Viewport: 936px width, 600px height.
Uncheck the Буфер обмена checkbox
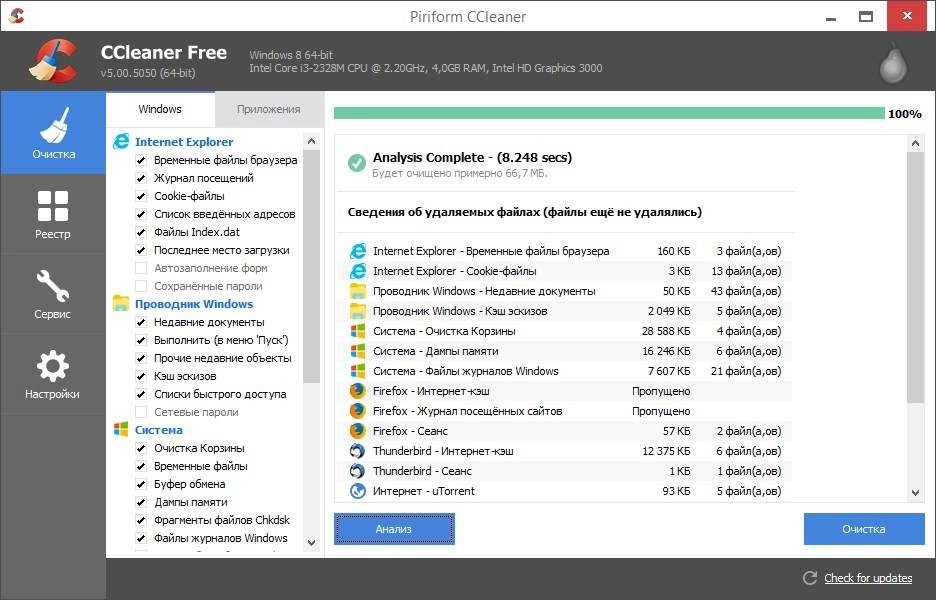click(x=141, y=484)
